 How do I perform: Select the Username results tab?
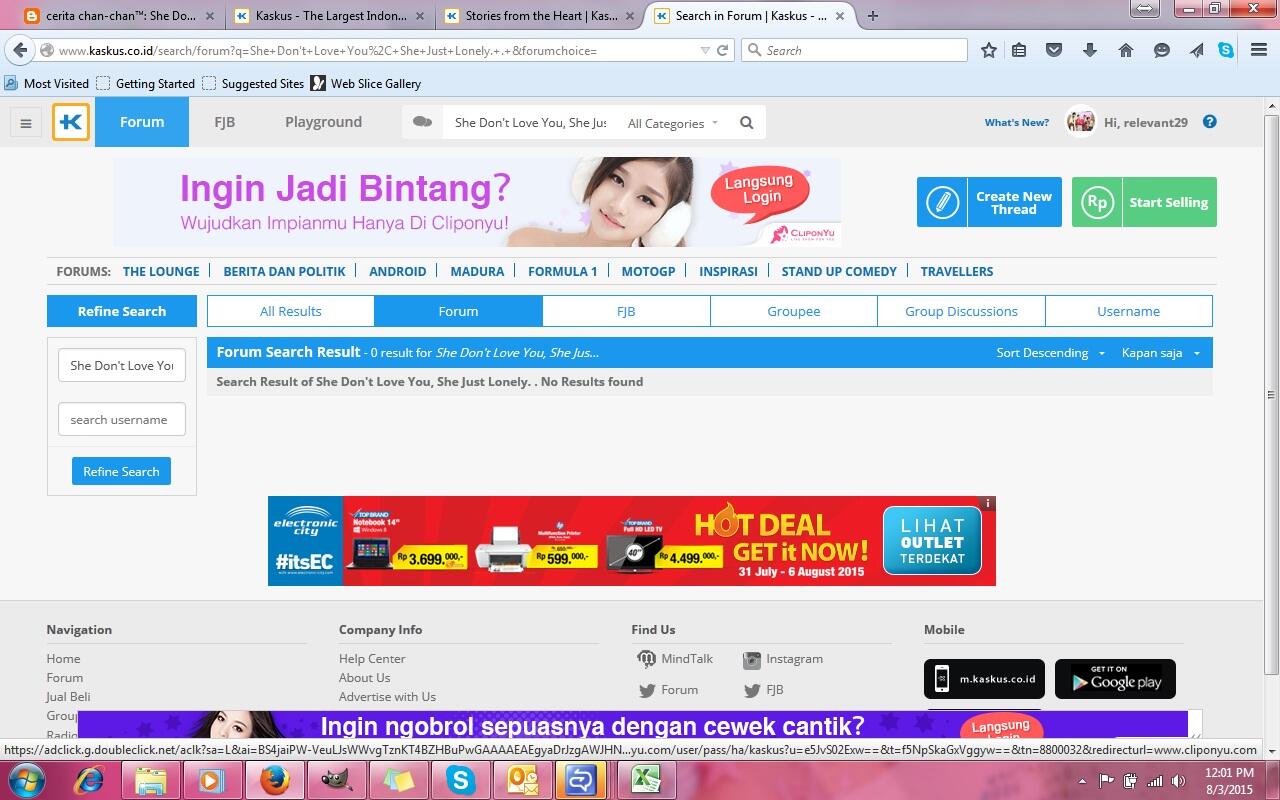(x=1128, y=311)
